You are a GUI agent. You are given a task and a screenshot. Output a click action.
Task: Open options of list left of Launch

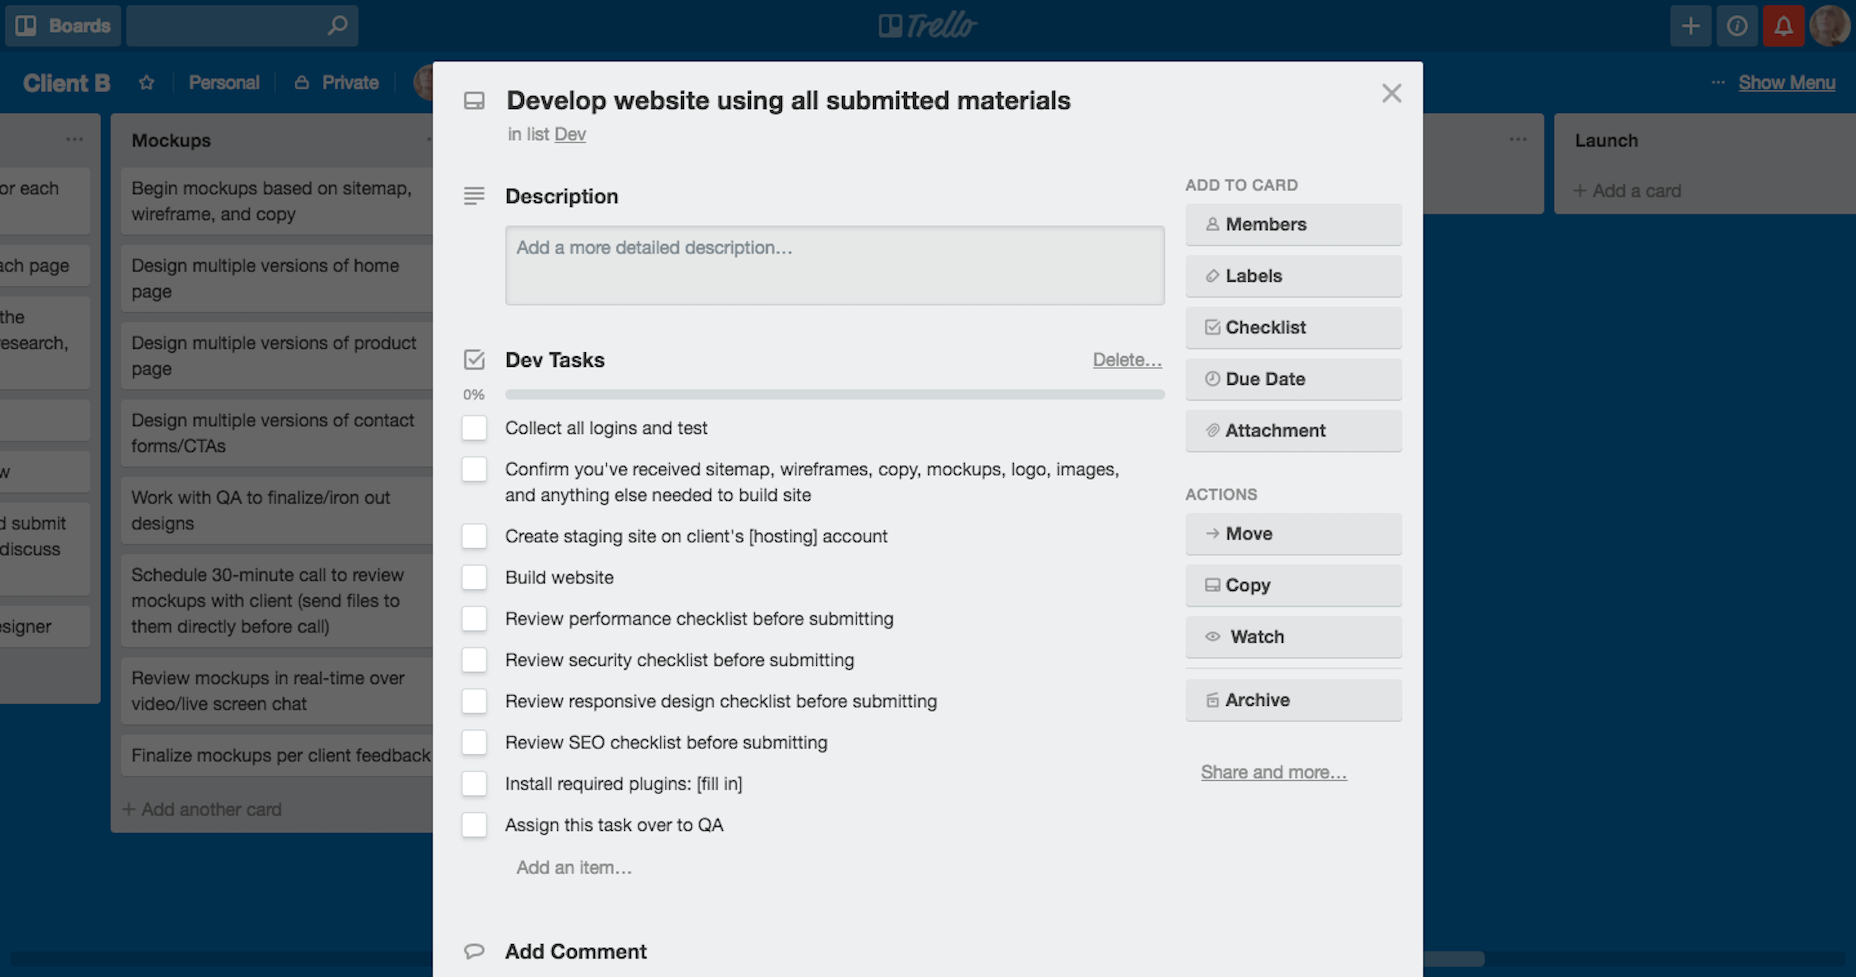1518,140
